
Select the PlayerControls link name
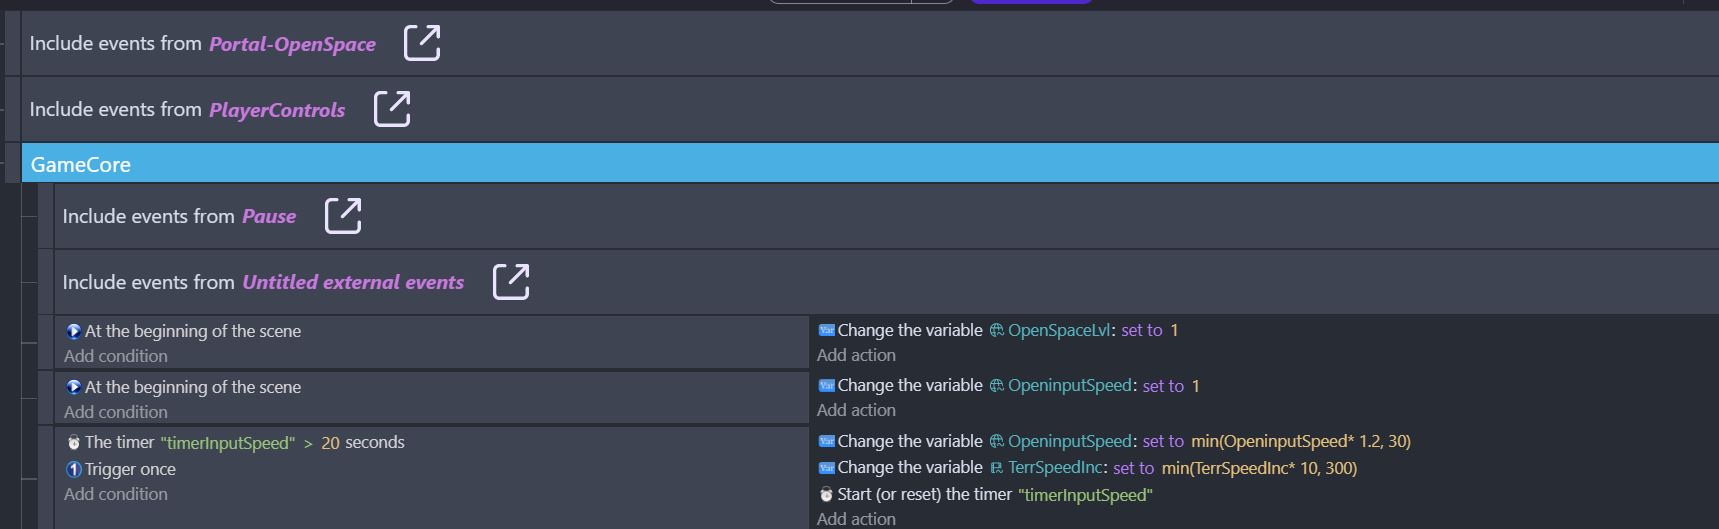[x=277, y=110]
